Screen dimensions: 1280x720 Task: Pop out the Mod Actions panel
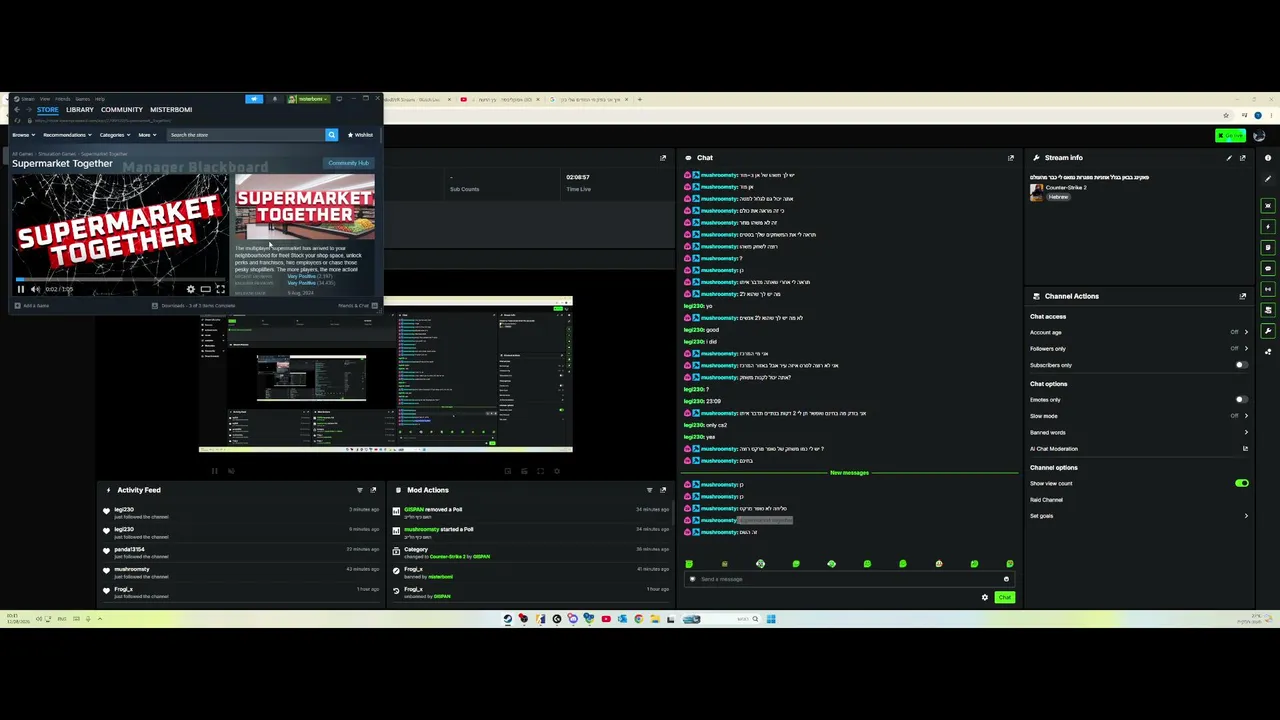click(663, 490)
